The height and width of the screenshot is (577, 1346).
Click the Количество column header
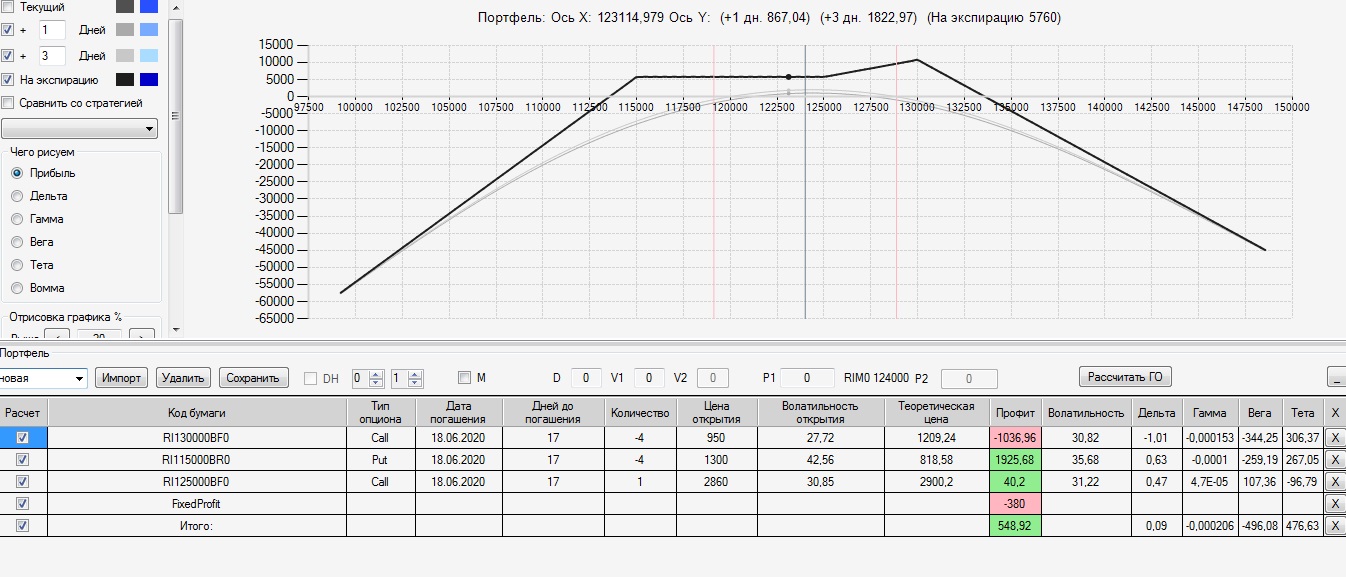640,411
